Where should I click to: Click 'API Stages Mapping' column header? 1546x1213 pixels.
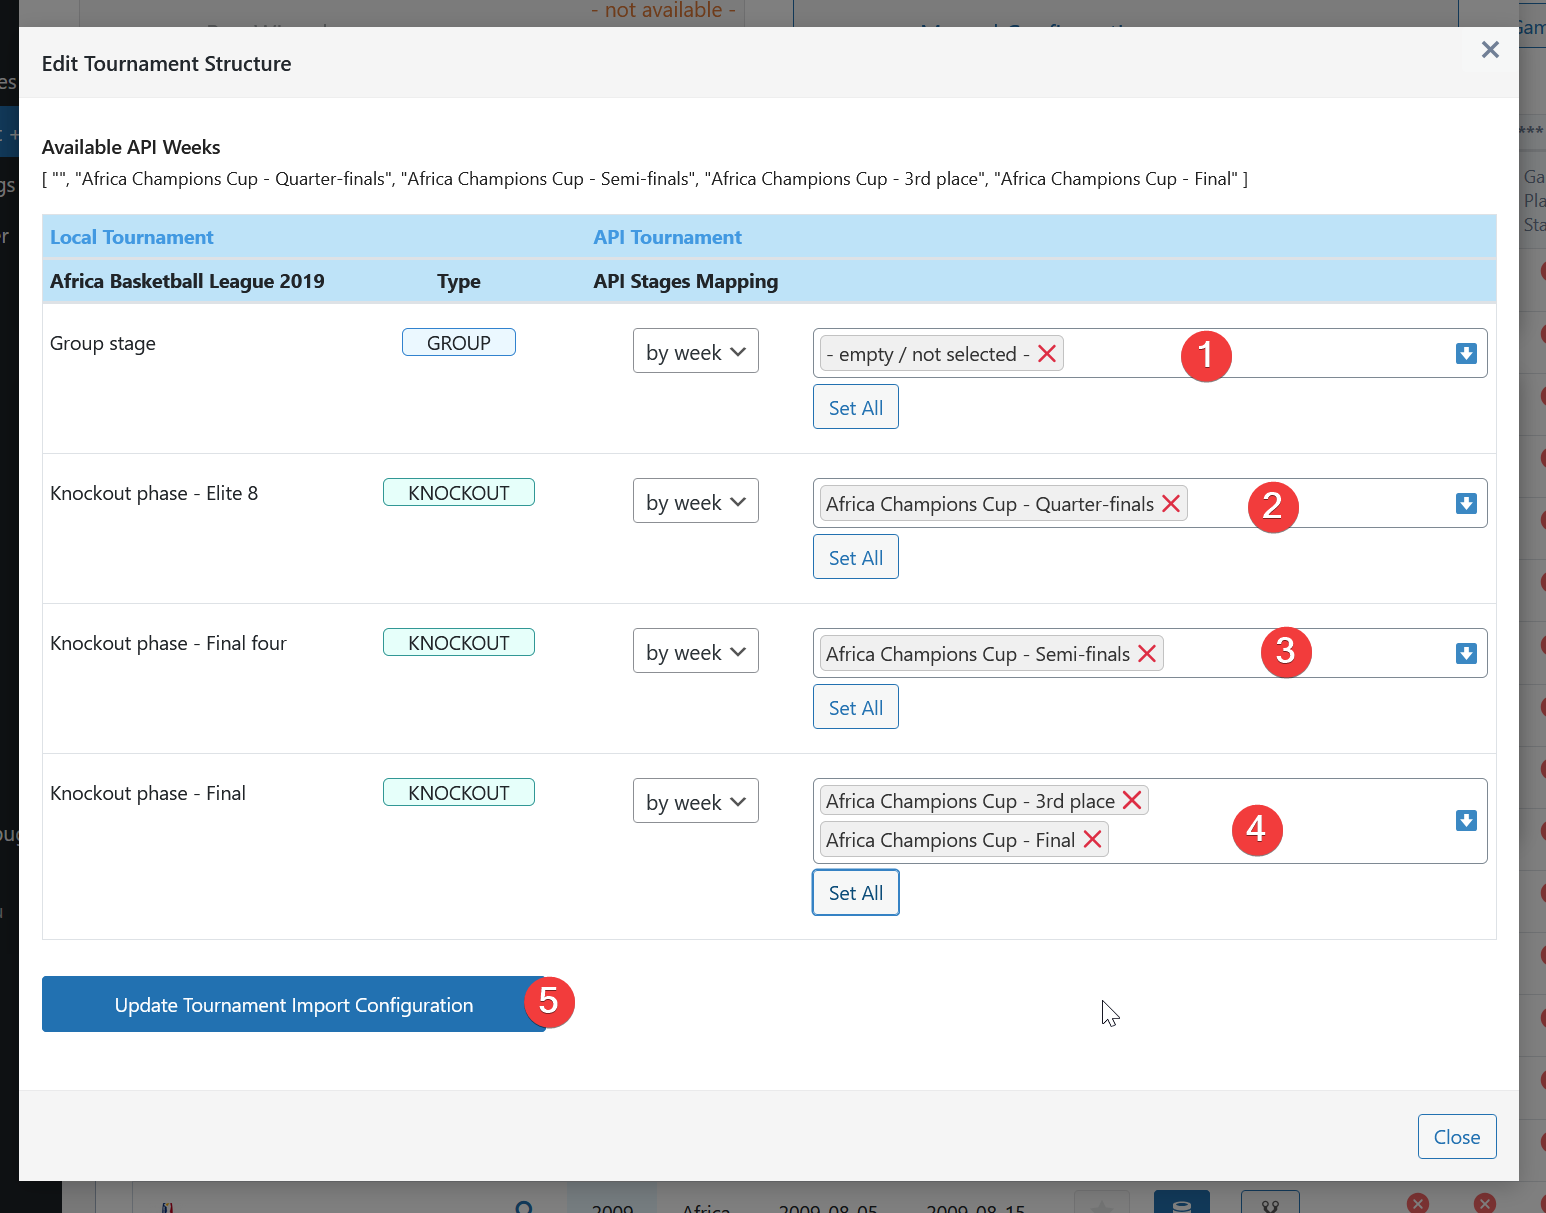[x=686, y=281]
